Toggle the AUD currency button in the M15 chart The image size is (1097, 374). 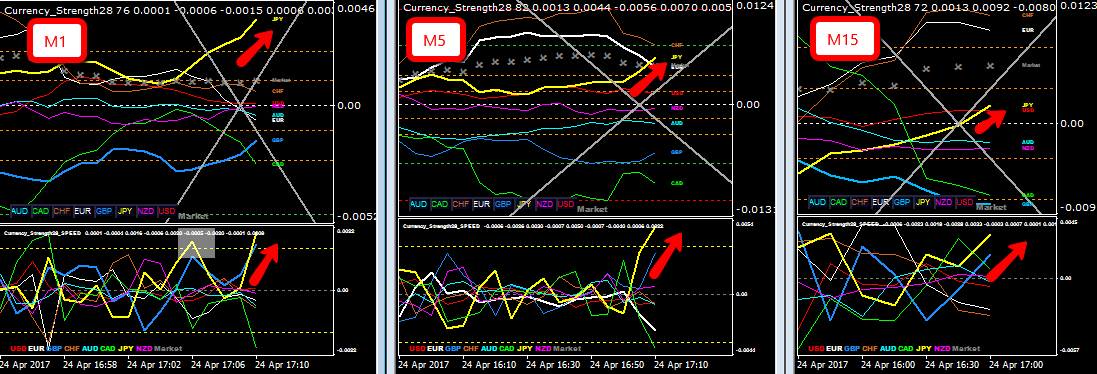818,202
